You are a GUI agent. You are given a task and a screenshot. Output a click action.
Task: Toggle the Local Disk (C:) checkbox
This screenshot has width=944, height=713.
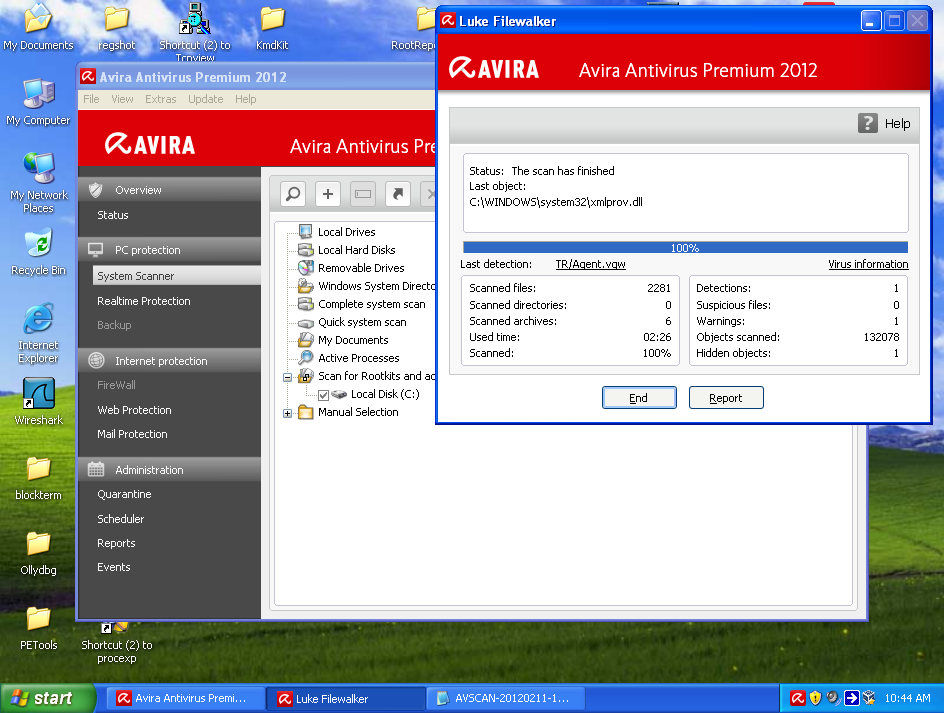[x=323, y=395]
